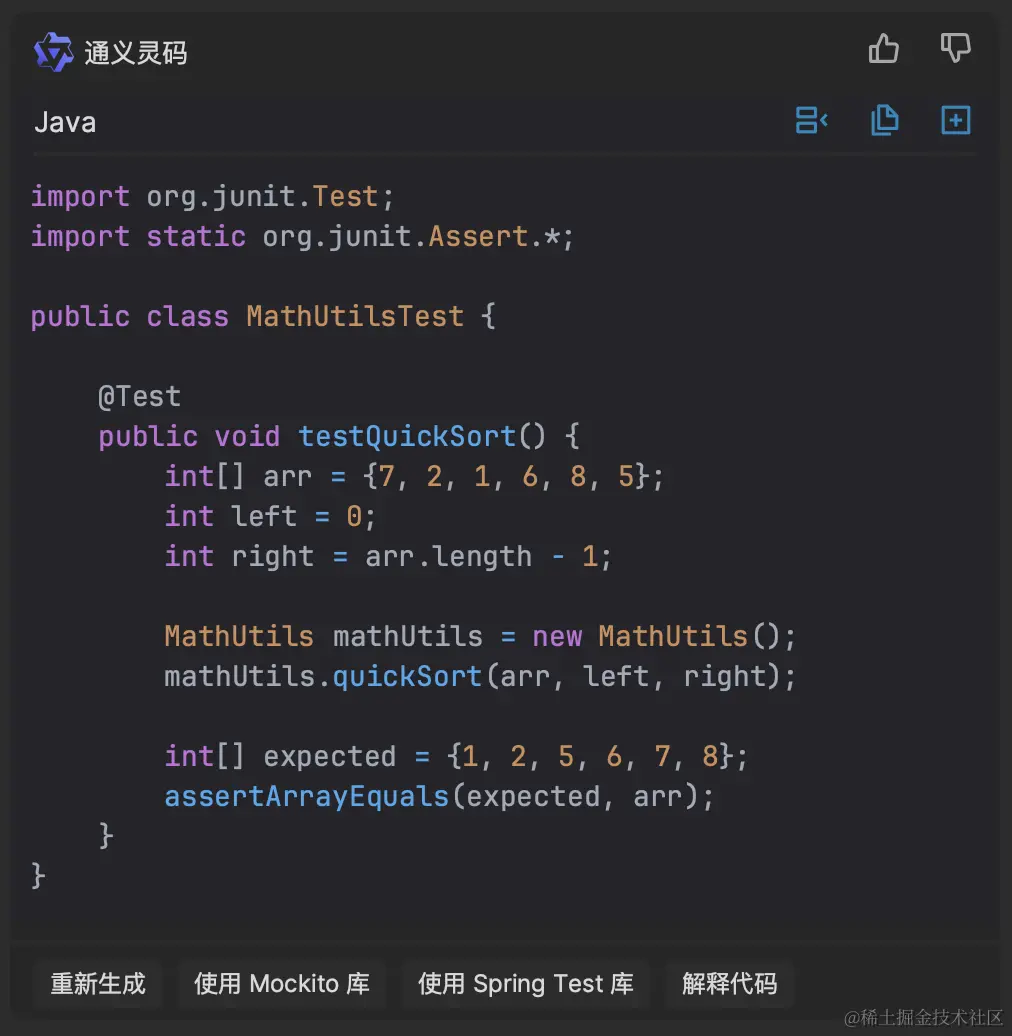
Task: Copy the Java code snippet
Action: point(885,120)
